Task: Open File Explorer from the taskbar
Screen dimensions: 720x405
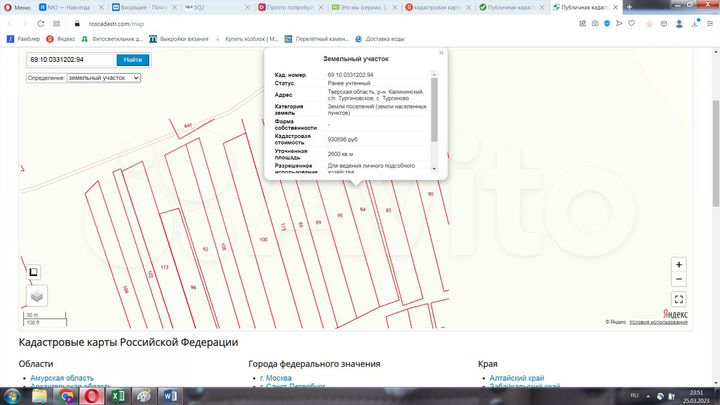Action: (39, 396)
